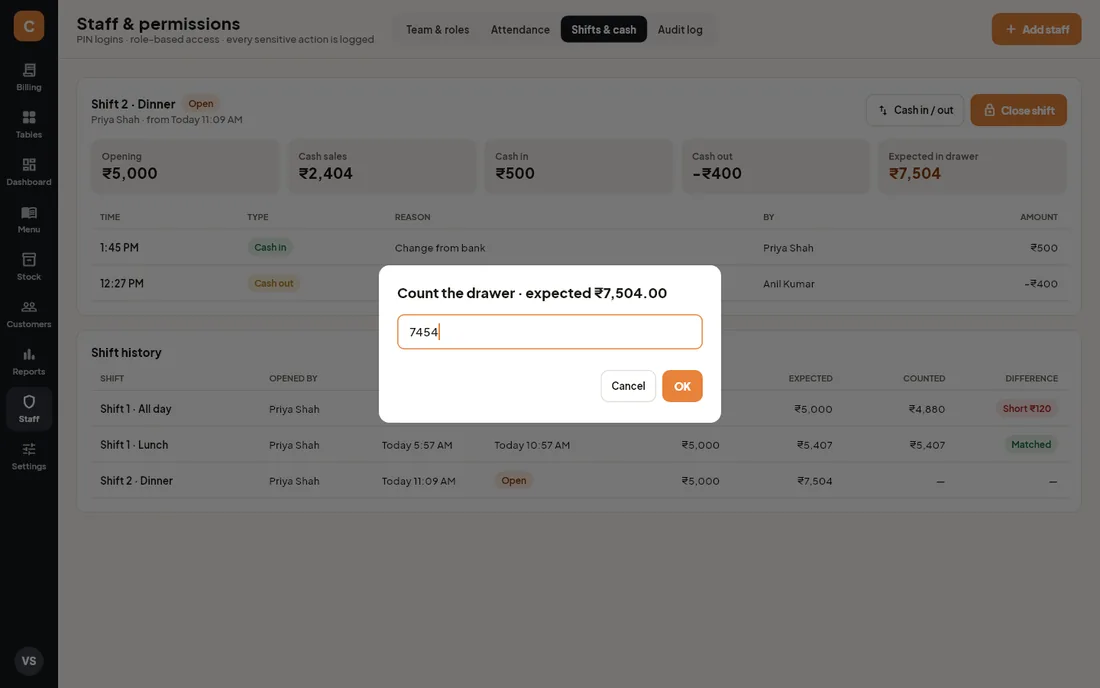
Task: Confirm the drawer count with OK
Action: coord(682,386)
